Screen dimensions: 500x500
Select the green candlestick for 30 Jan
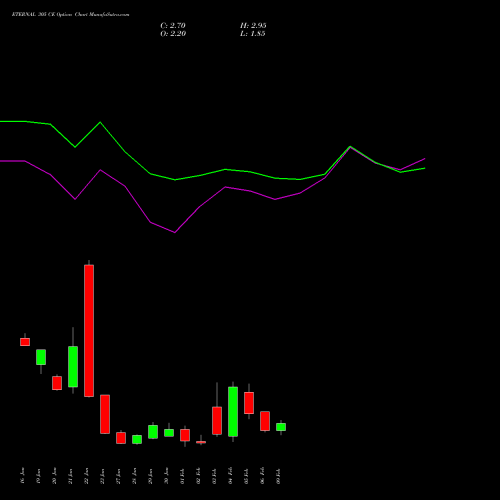click(x=169, y=433)
